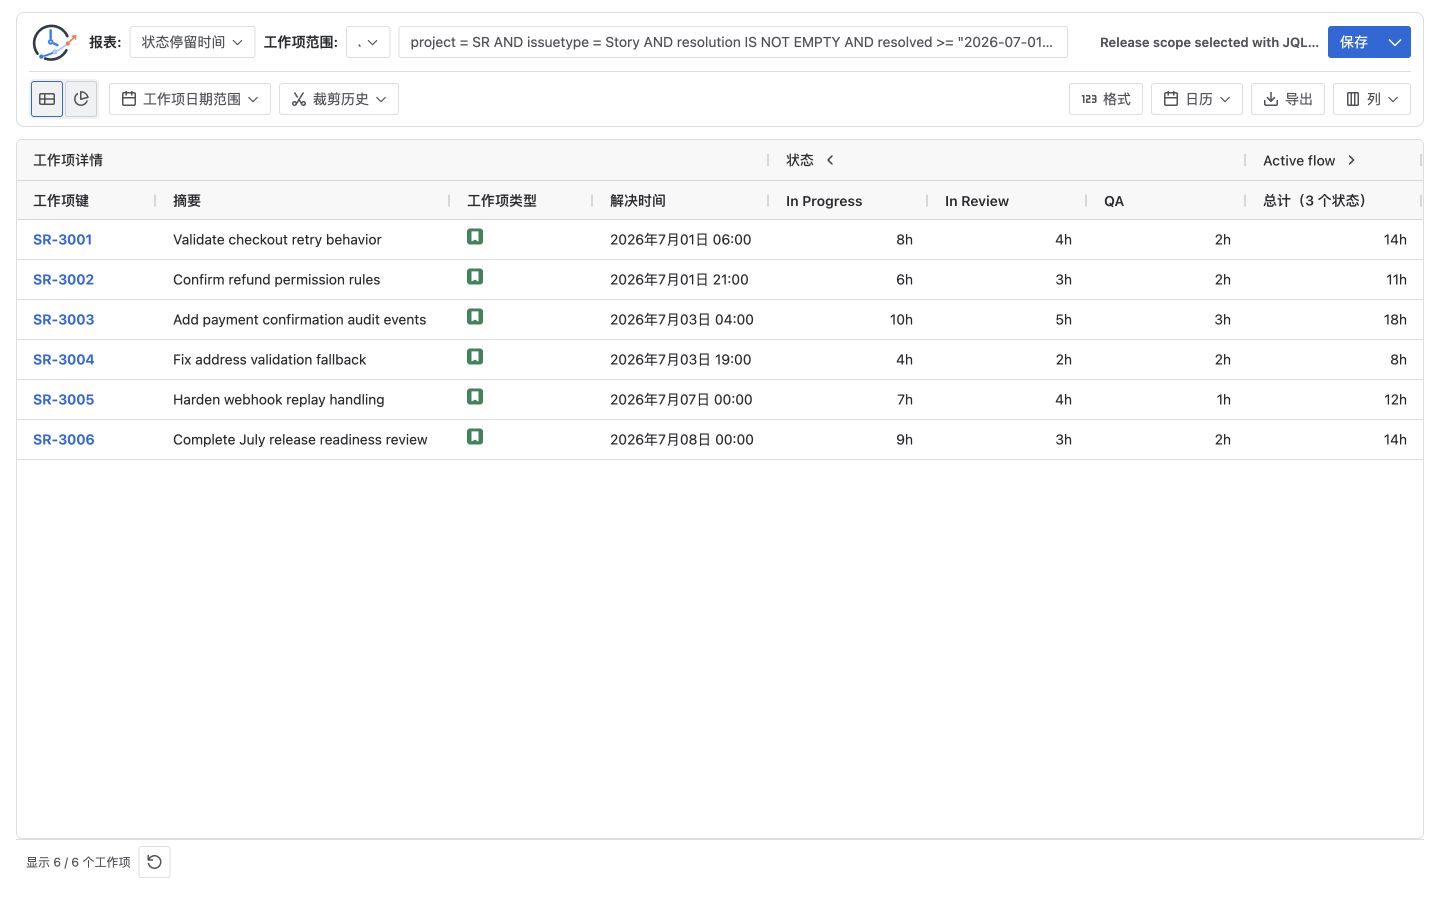Open 裁剪历史 trim history dropdown

(x=339, y=99)
